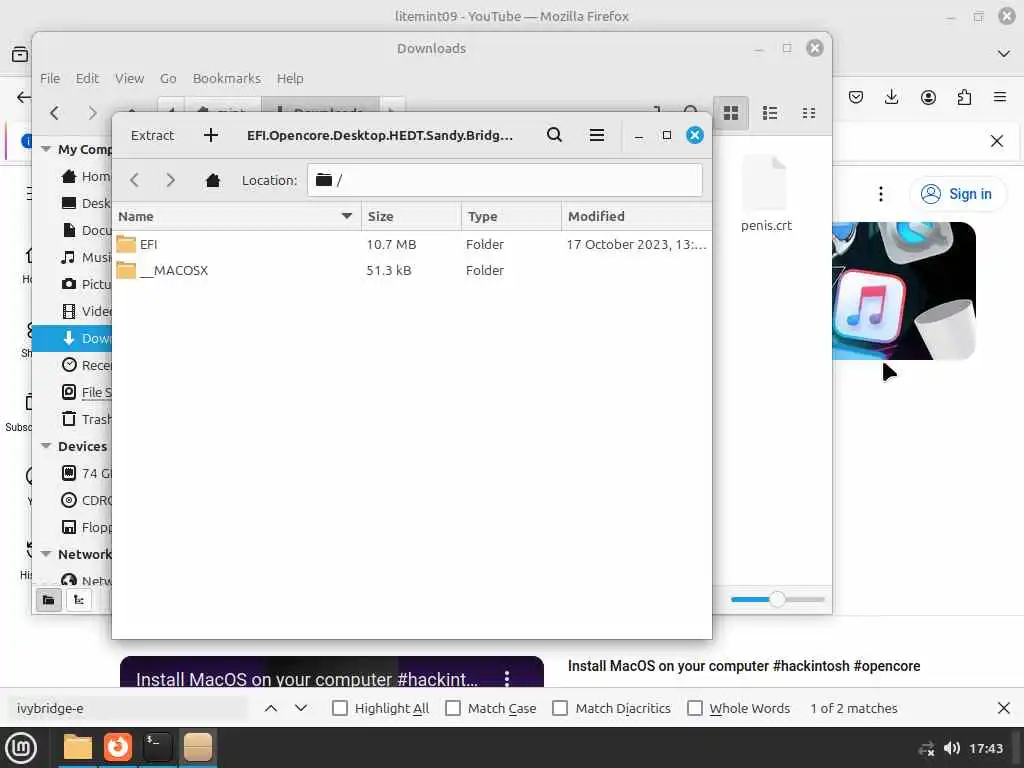
Task: Select the __MACOSX folder row
Action: [411, 270]
